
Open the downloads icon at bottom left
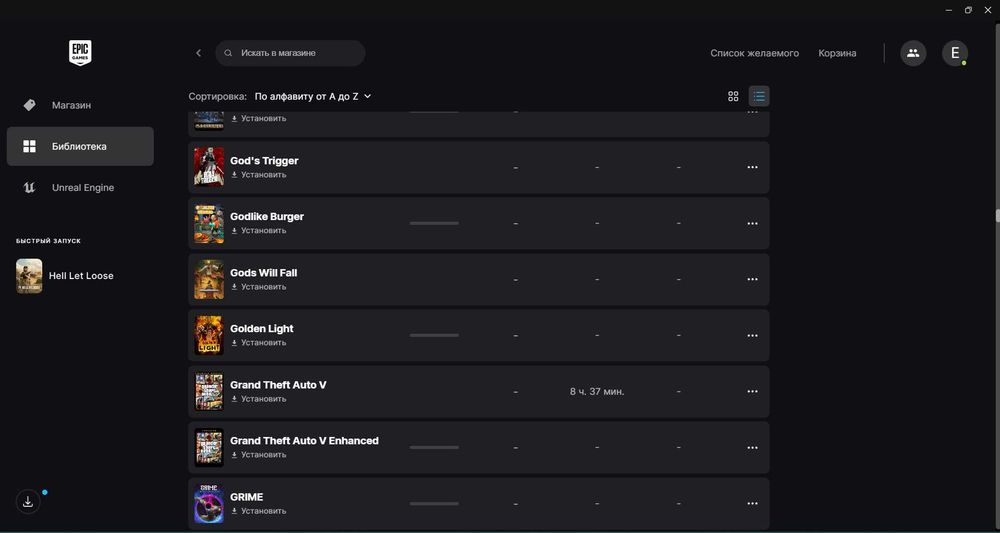(28, 502)
